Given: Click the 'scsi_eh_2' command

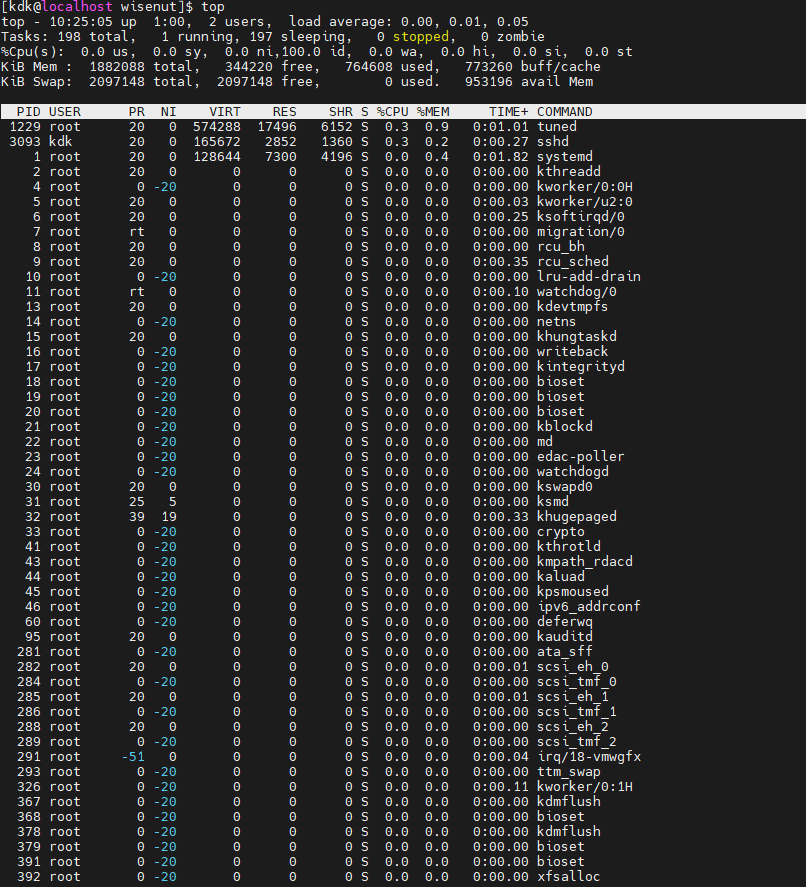Looking at the screenshot, I should [x=573, y=726].
